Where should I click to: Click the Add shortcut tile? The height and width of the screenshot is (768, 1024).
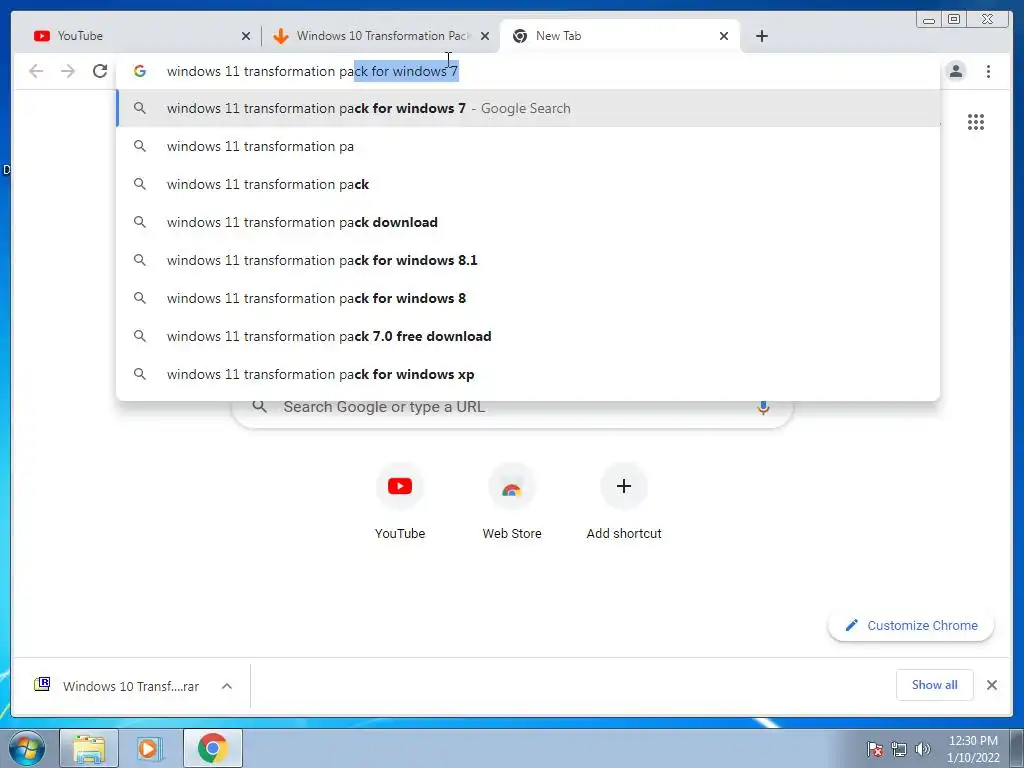[624, 502]
